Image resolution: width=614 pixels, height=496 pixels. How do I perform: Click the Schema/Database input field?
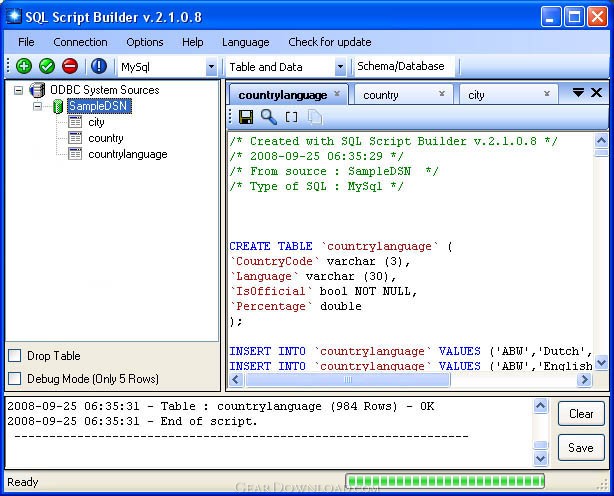click(404, 66)
